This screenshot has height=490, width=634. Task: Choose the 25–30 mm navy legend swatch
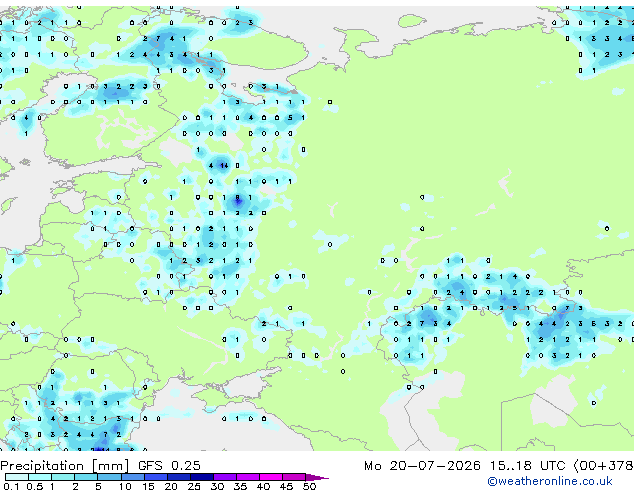(202, 477)
